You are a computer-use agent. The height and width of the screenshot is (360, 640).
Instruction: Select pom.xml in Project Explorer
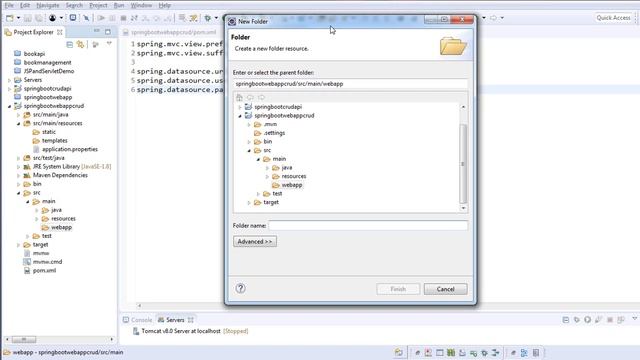(x=44, y=270)
